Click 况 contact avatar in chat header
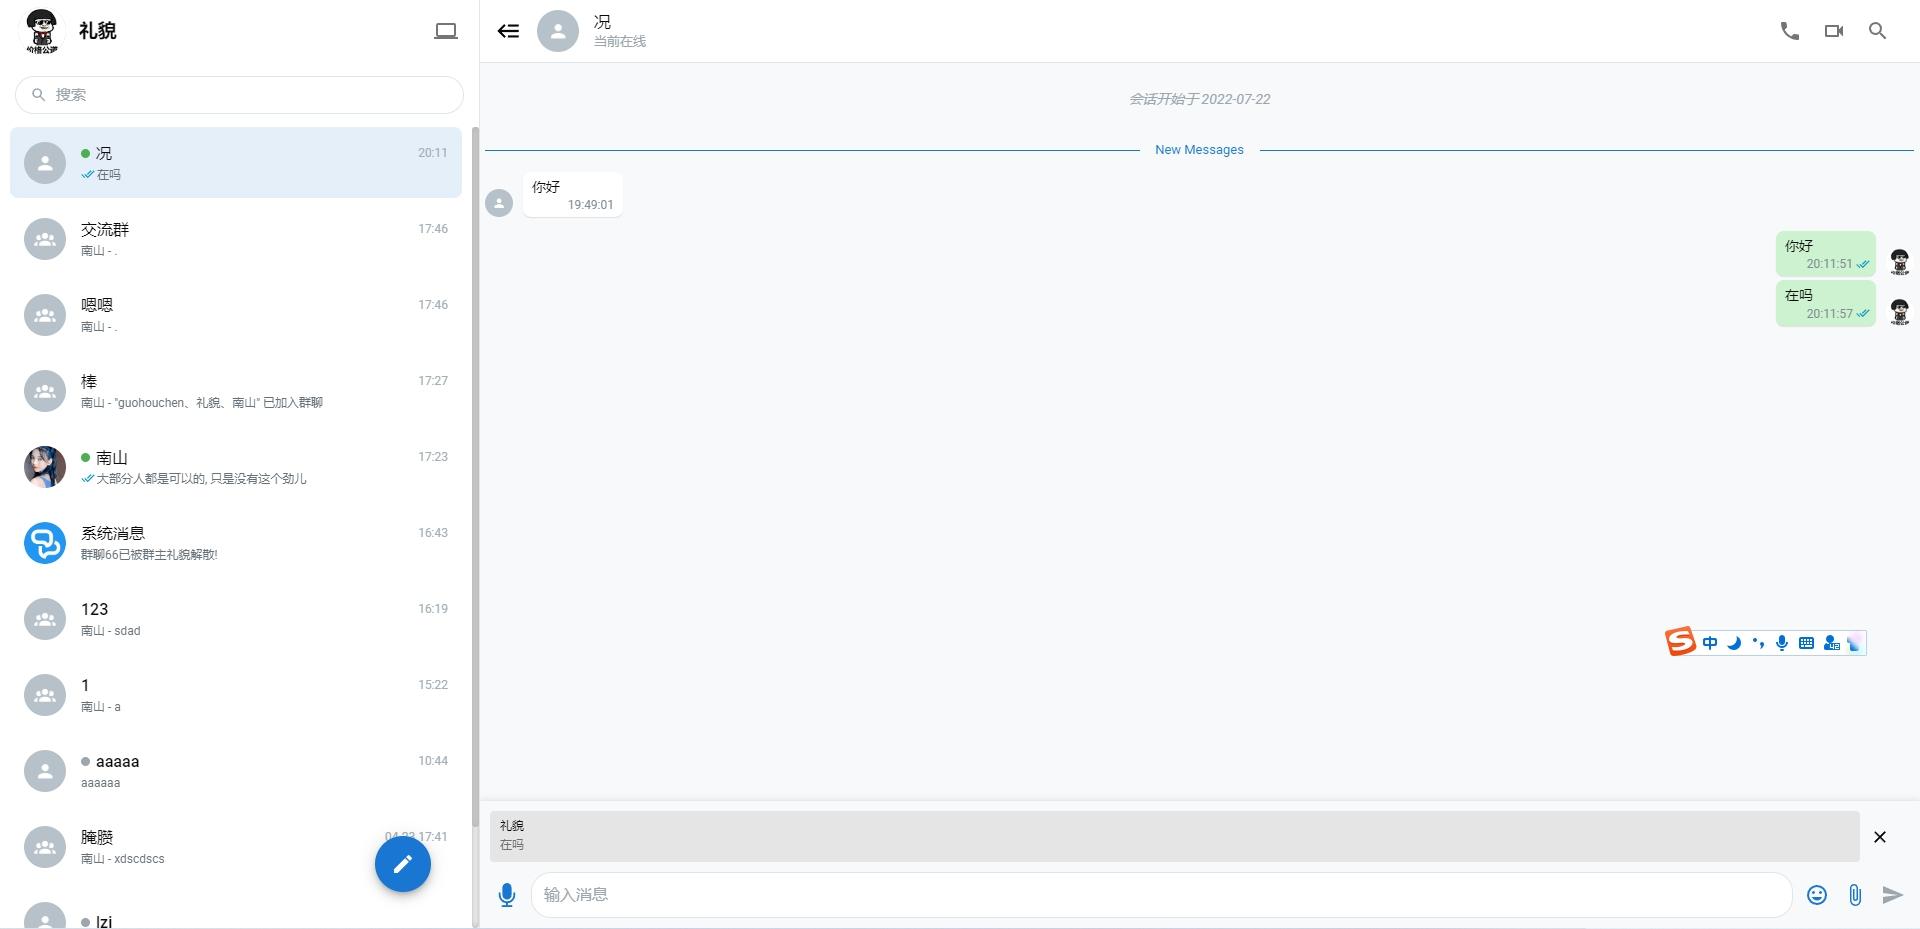Viewport: 1920px width, 929px height. click(x=558, y=31)
